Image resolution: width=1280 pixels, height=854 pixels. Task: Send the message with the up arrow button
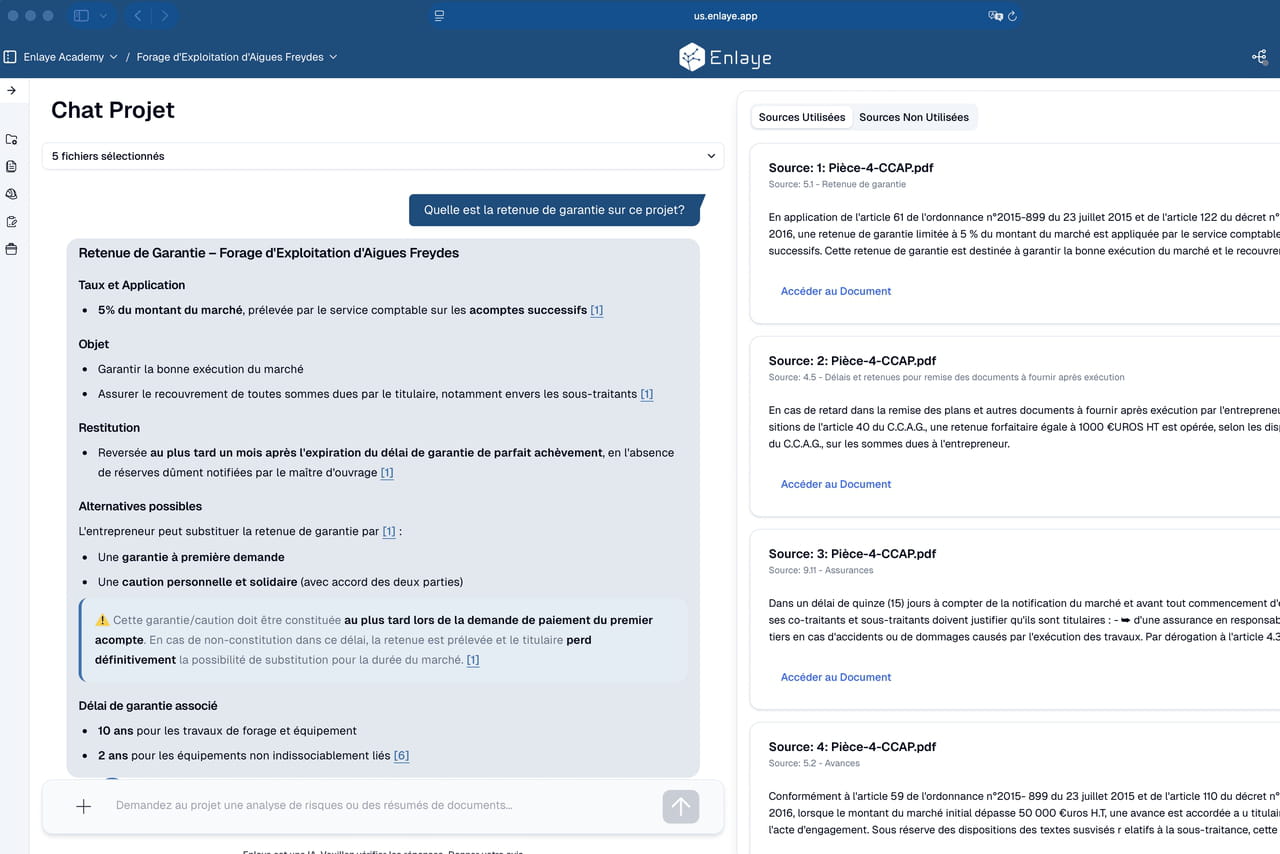(681, 806)
